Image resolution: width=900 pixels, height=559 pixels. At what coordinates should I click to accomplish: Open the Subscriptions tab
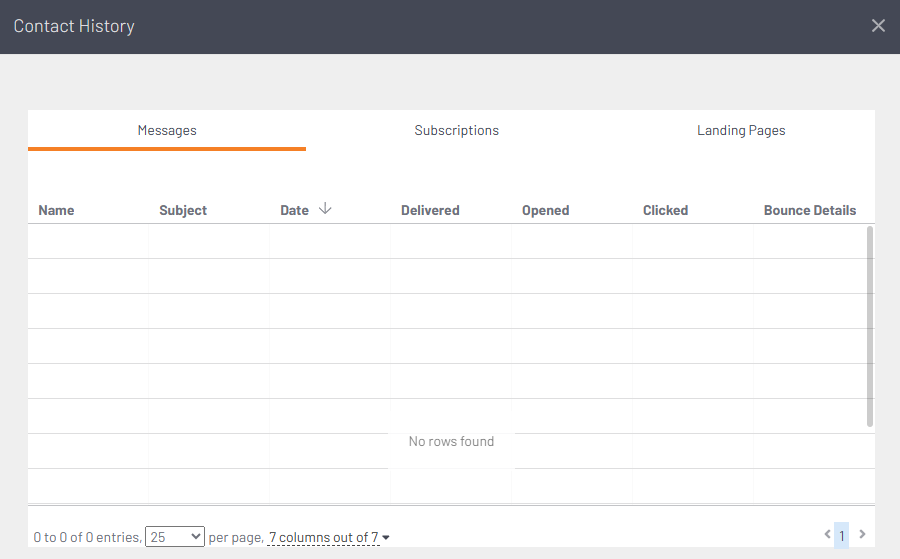tap(456, 130)
